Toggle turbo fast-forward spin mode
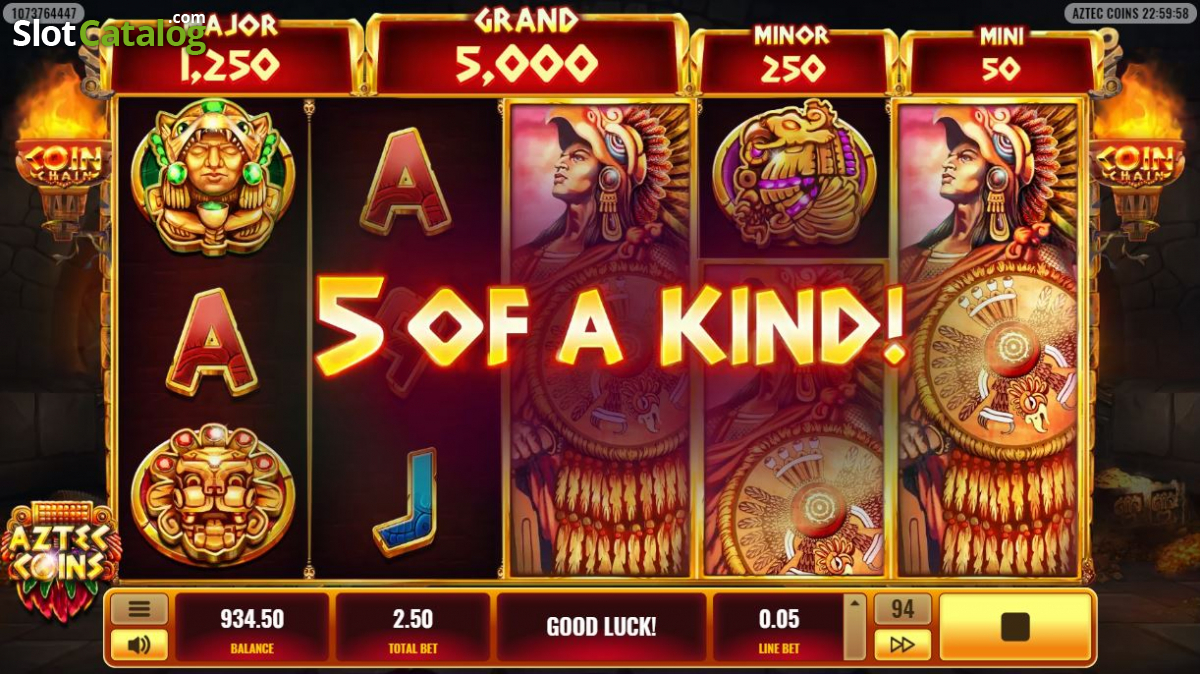This screenshot has height=674, width=1200. point(902,645)
